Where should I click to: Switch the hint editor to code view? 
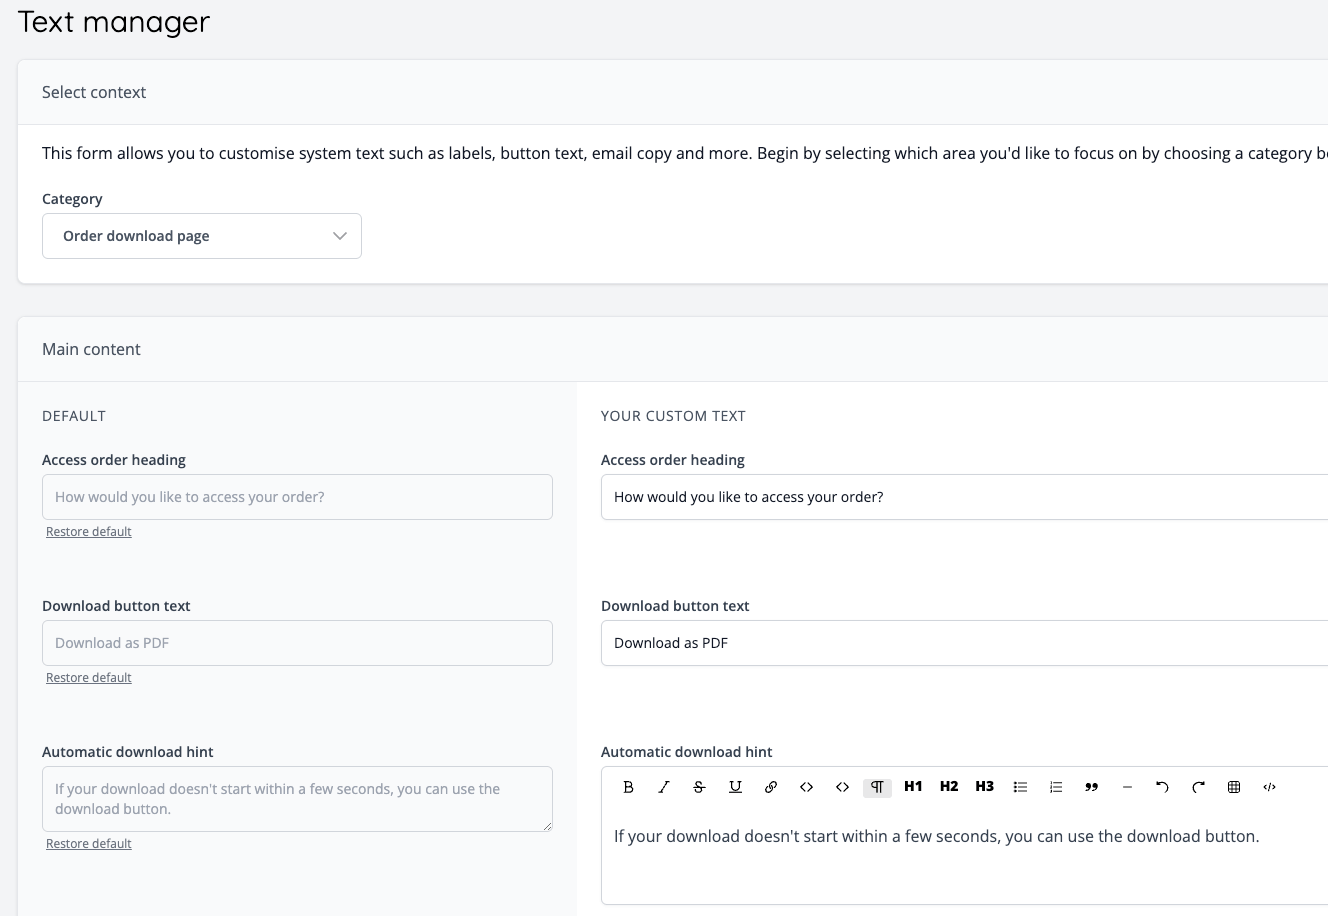[x=1269, y=787]
